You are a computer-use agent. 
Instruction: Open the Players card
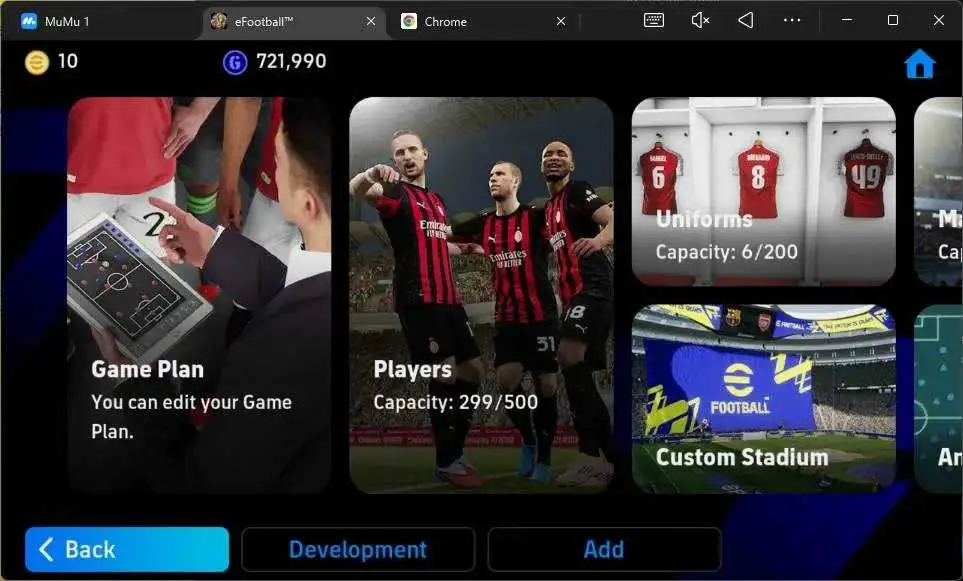(x=482, y=295)
